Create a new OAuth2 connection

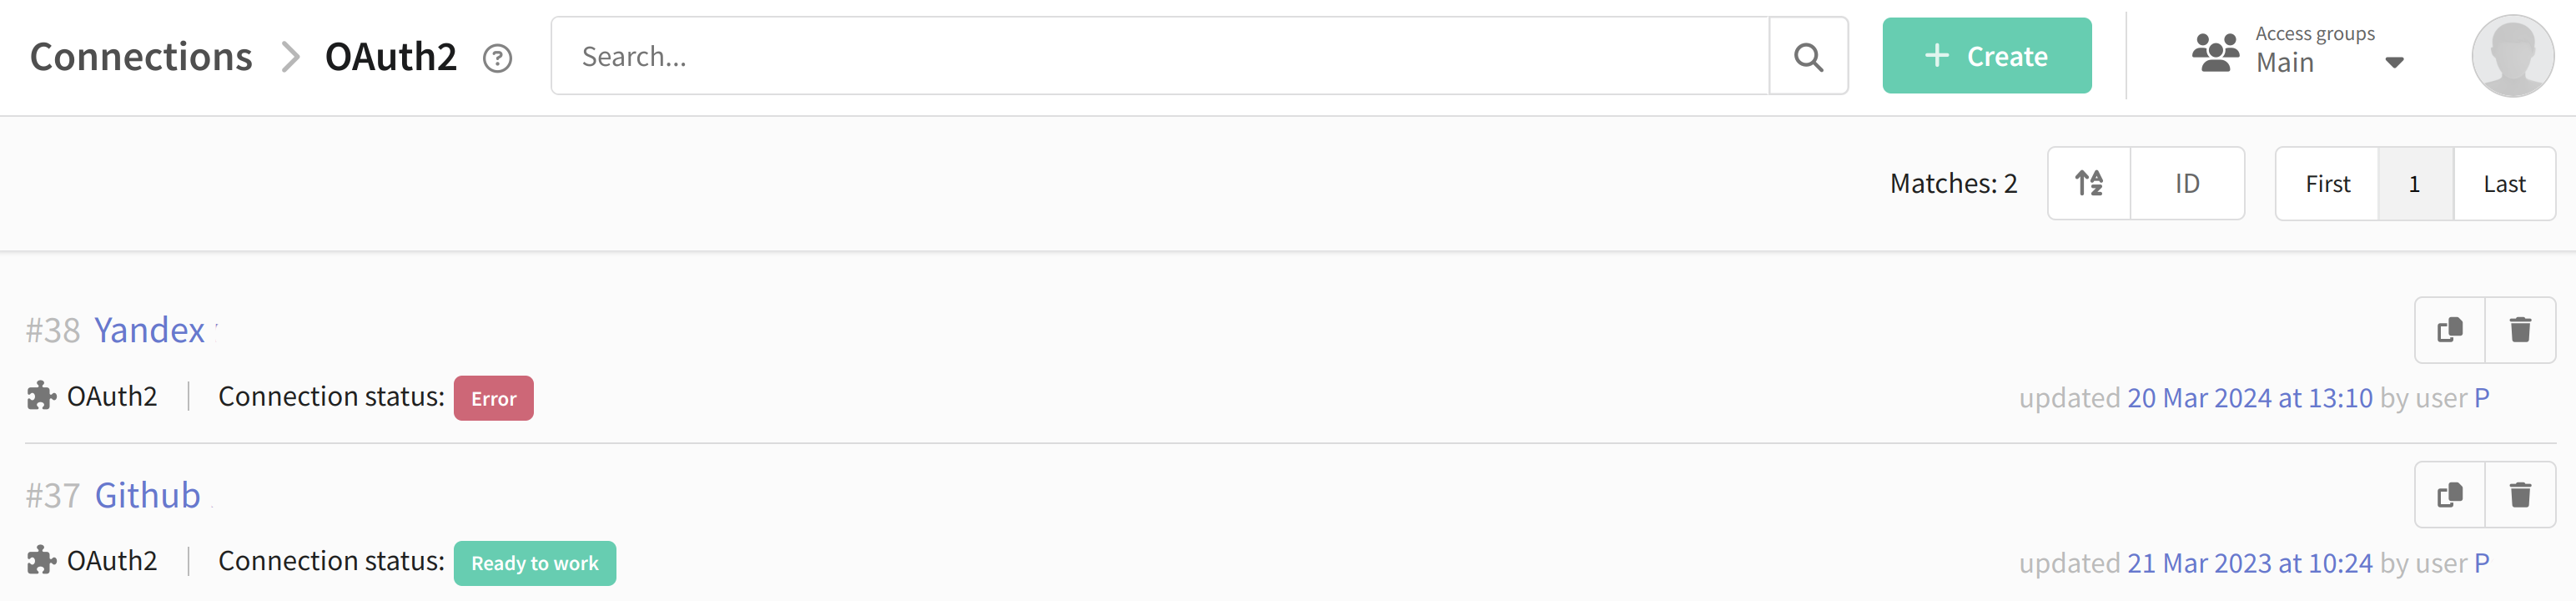click(x=1986, y=56)
